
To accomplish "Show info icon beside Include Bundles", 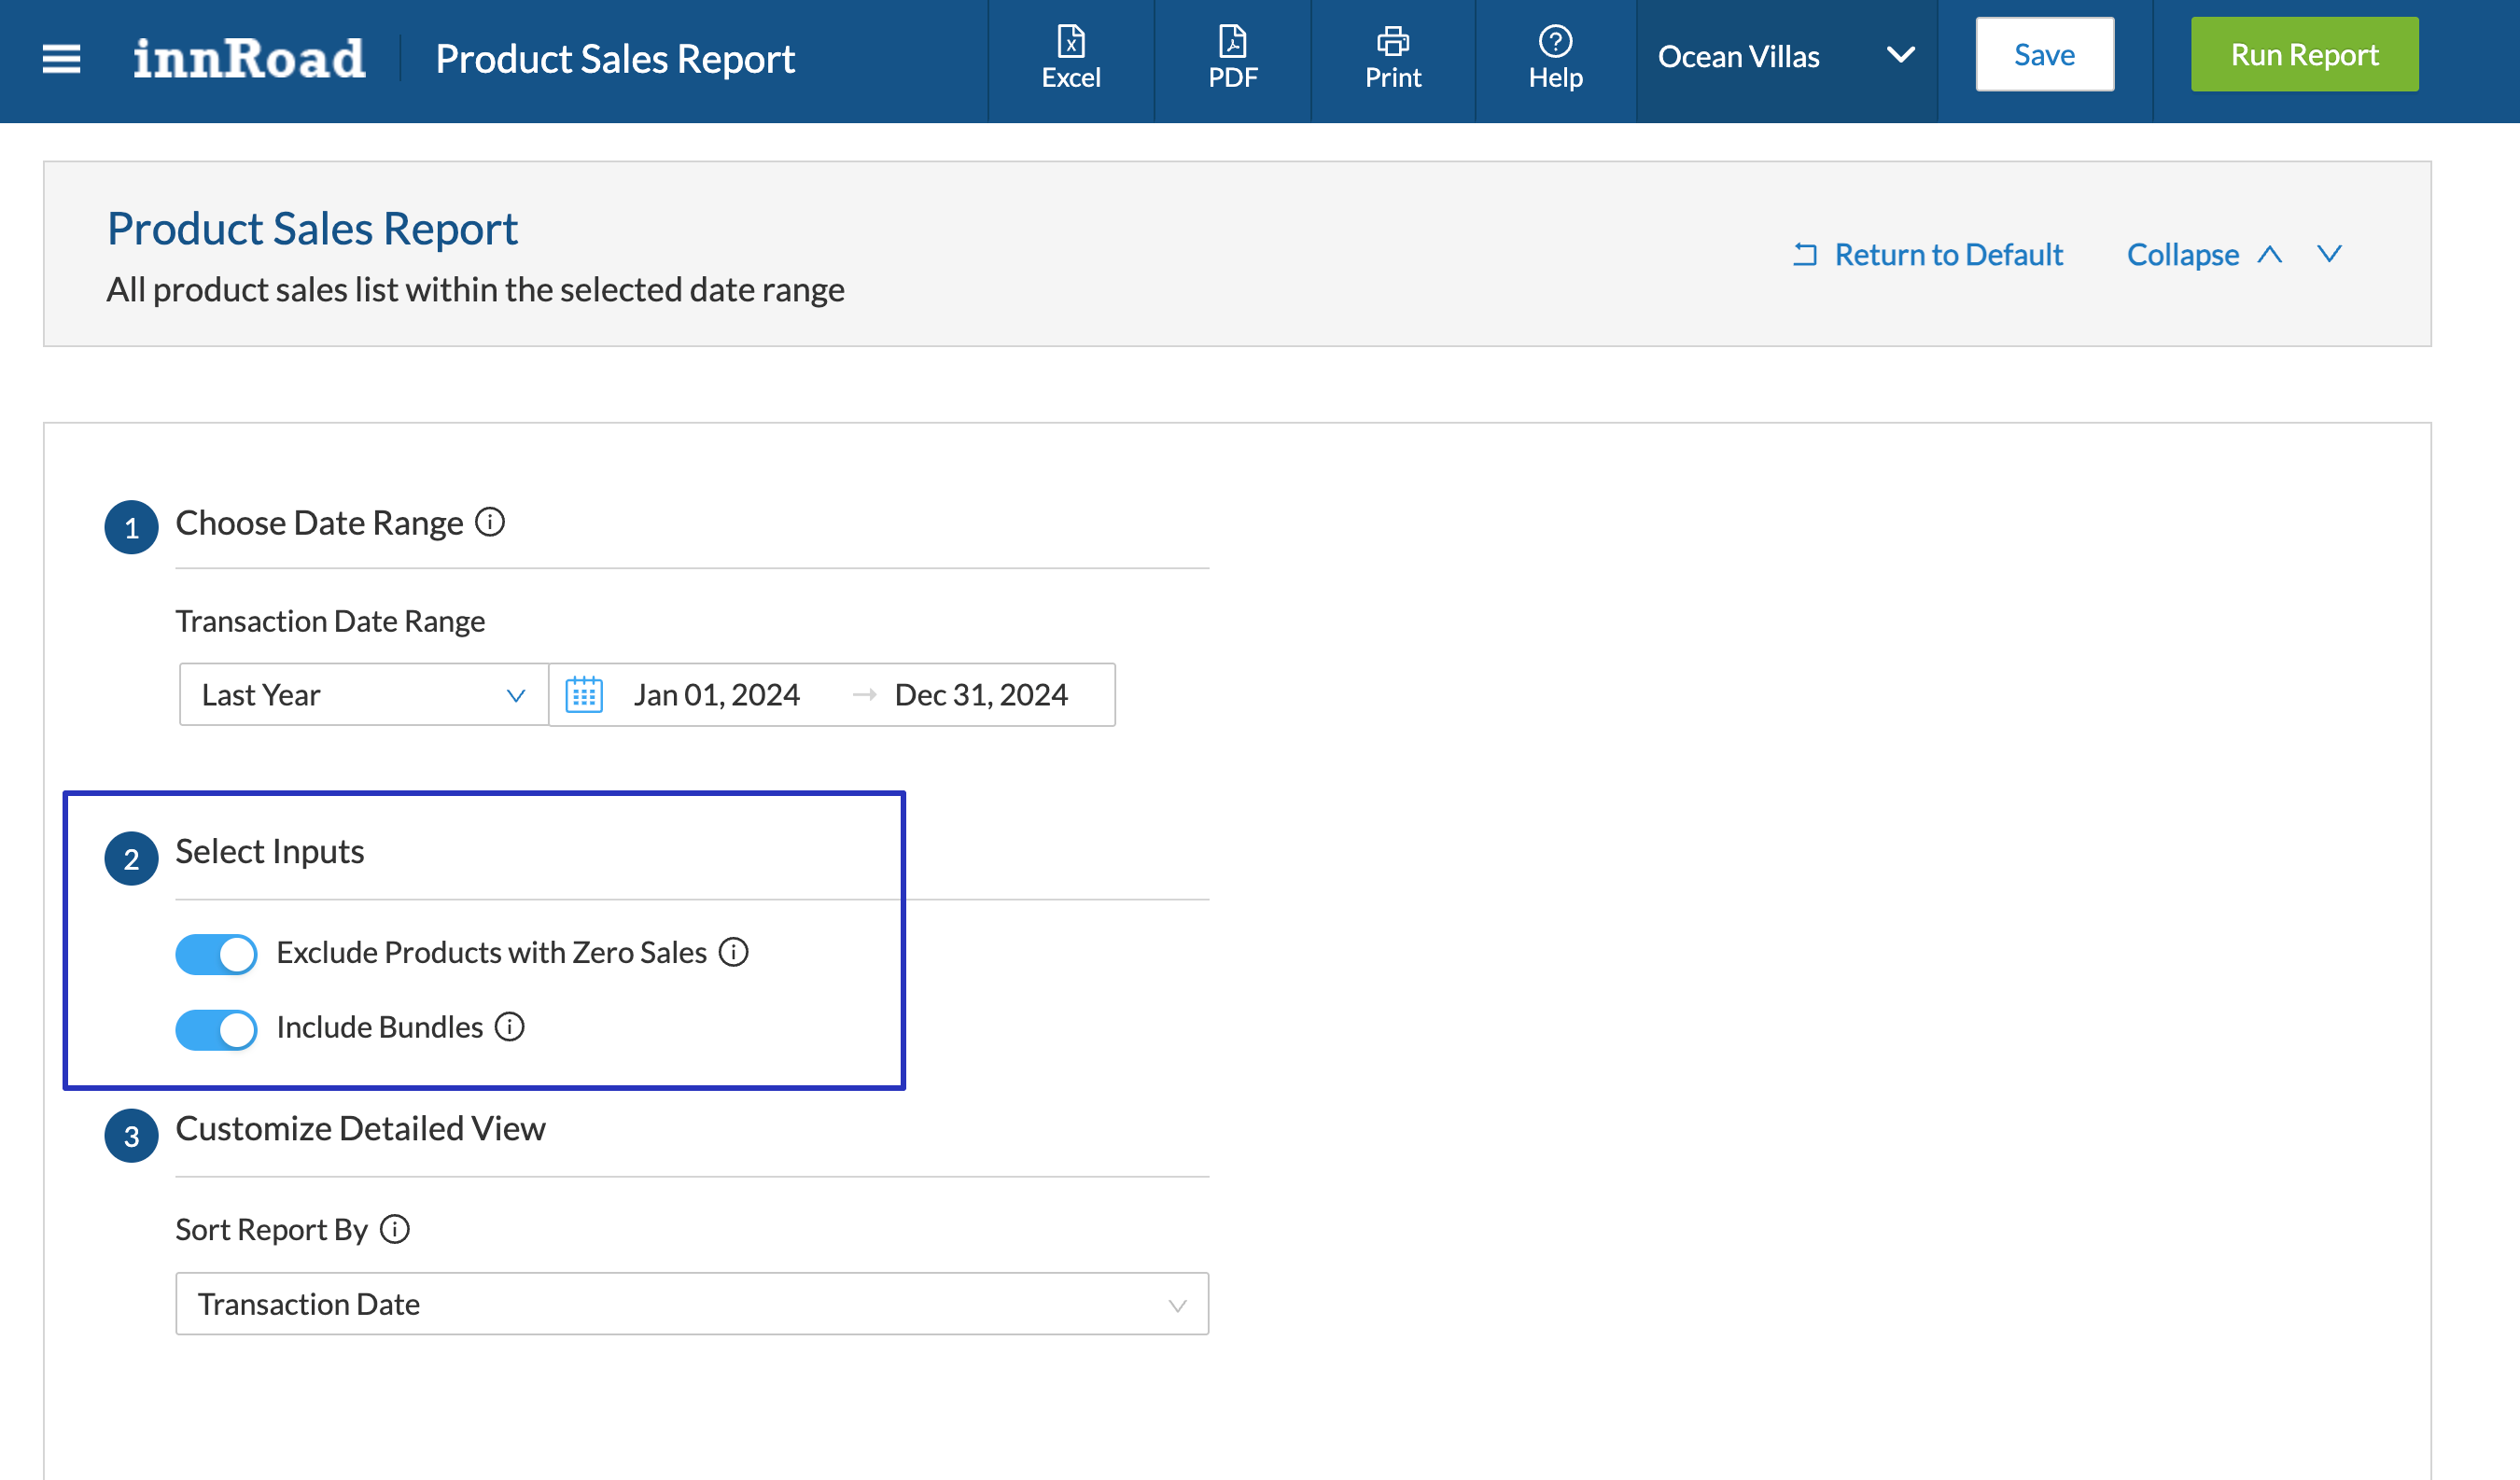I will tap(510, 1026).
